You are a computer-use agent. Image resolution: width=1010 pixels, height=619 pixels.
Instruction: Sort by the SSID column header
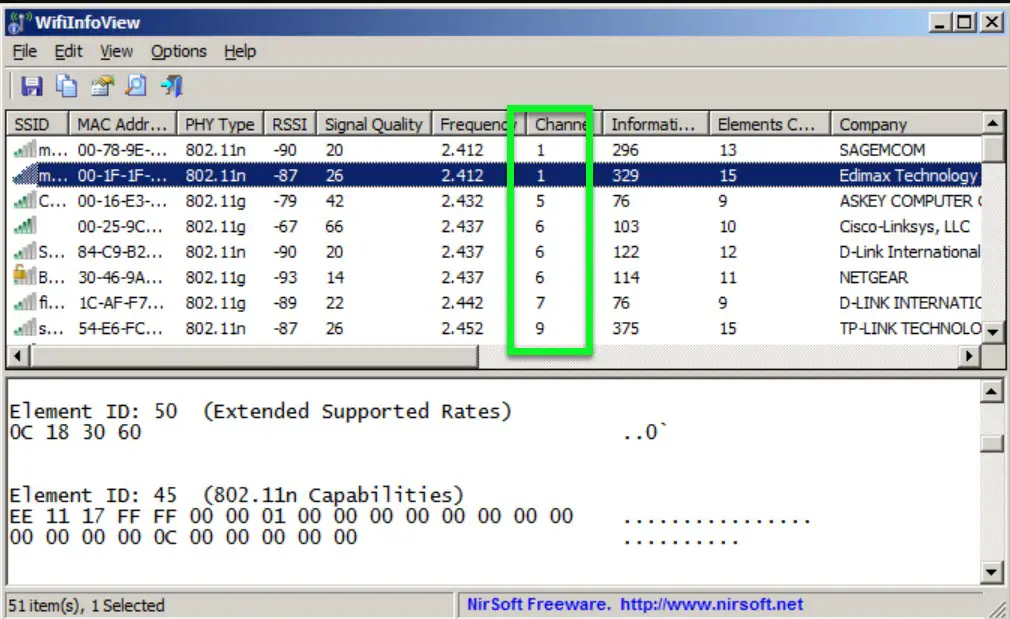(37, 124)
